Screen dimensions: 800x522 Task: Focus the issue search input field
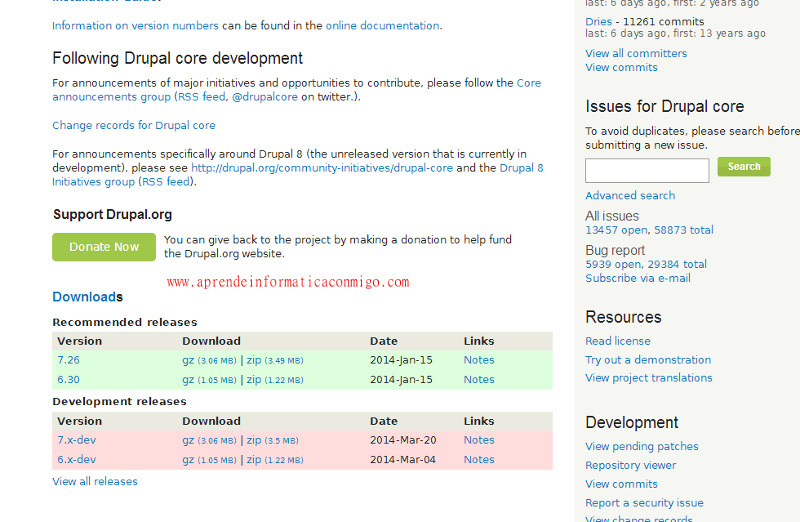[x=647, y=170]
